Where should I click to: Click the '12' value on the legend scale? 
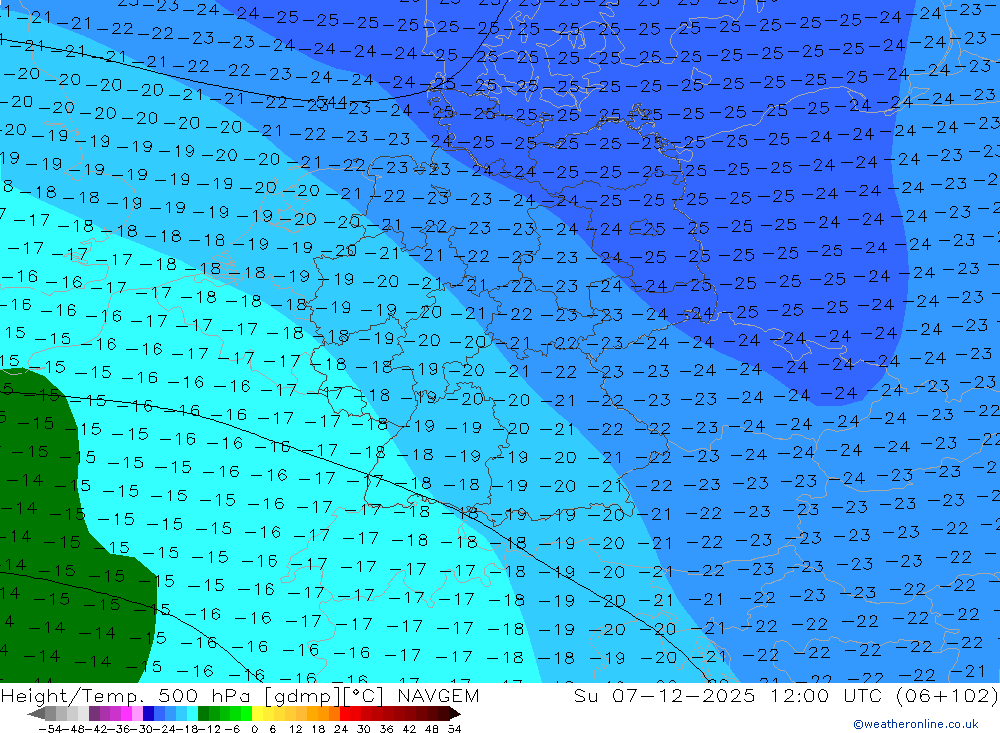pyautogui.click(x=295, y=729)
